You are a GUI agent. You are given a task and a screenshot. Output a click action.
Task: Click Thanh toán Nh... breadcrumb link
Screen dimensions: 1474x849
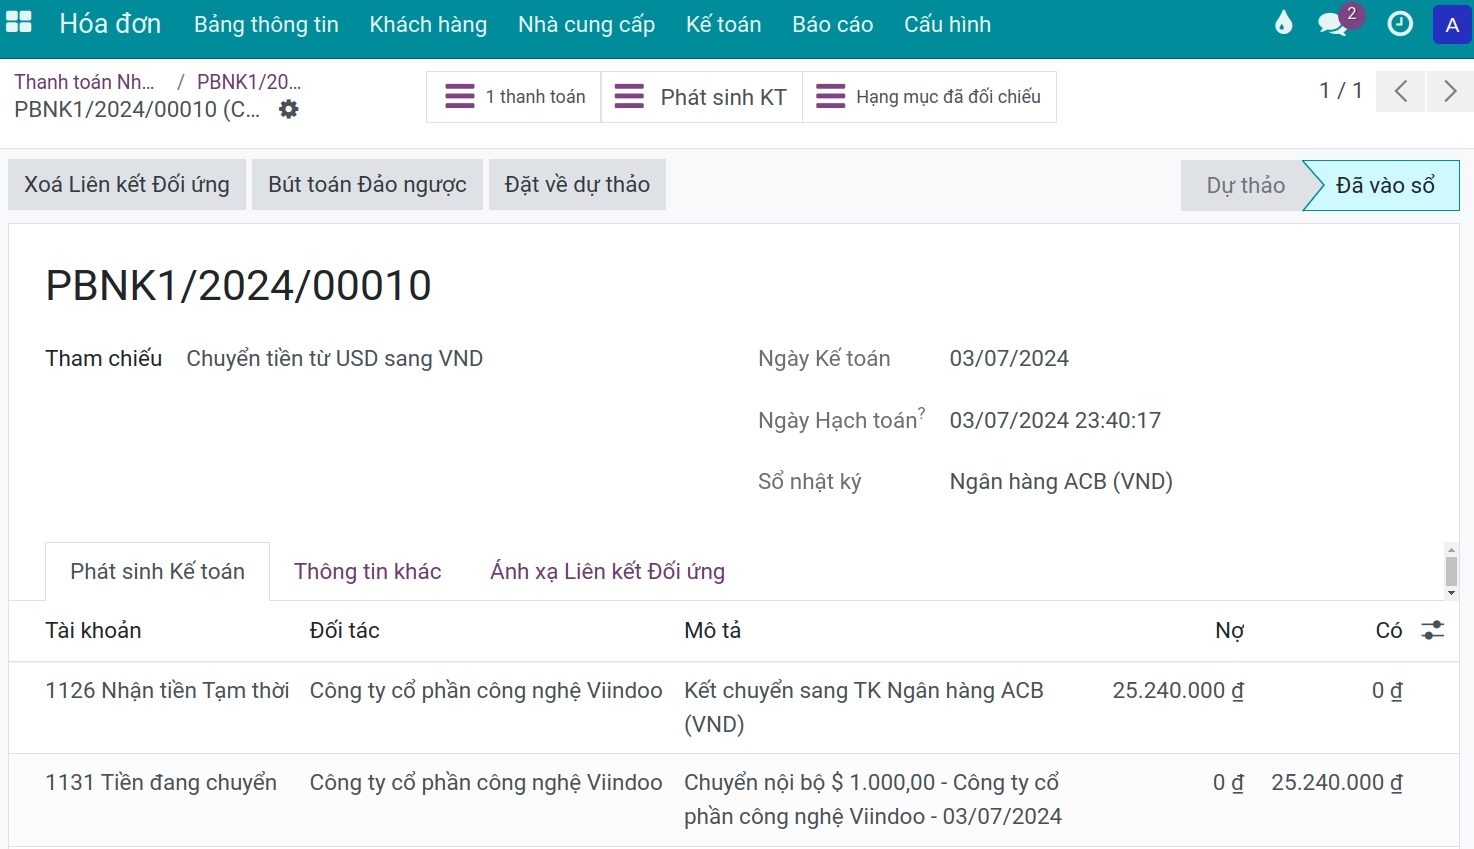click(84, 82)
